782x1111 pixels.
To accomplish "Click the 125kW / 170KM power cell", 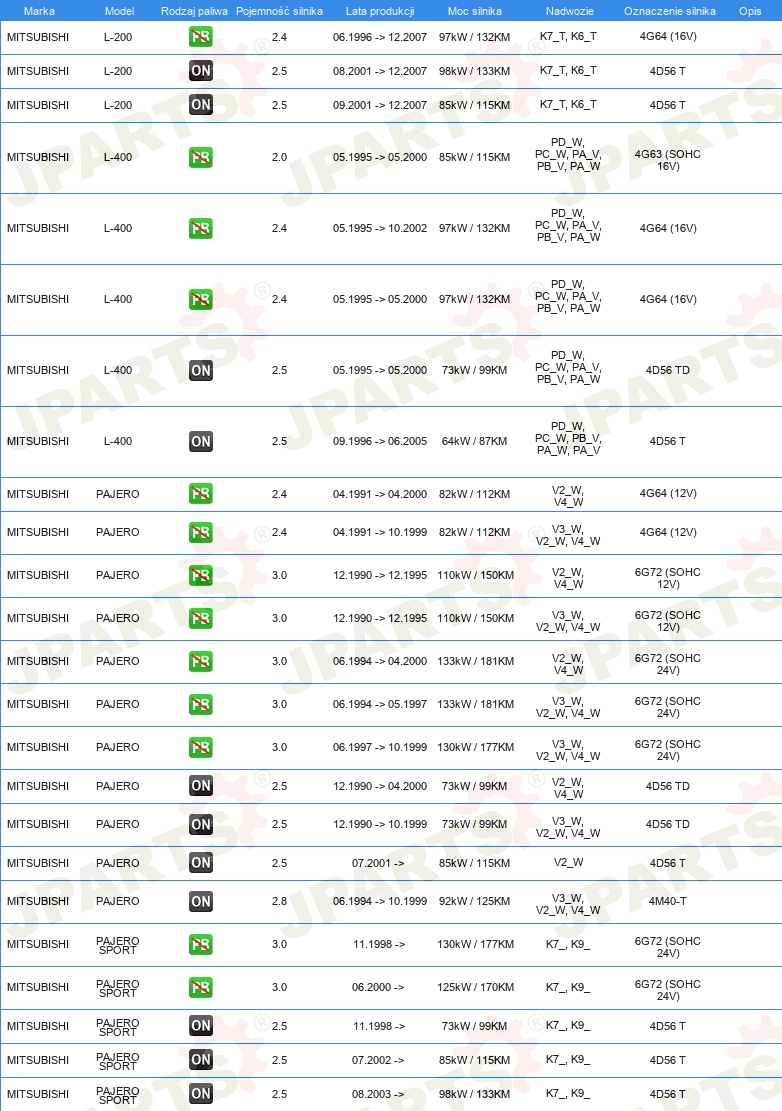I will pos(475,987).
